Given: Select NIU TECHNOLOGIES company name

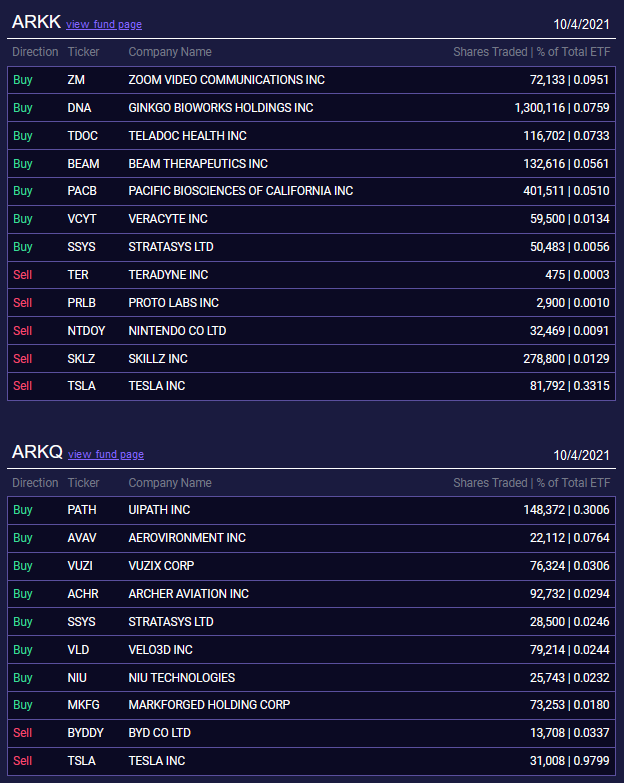Looking at the screenshot, I should click(182, 677).
